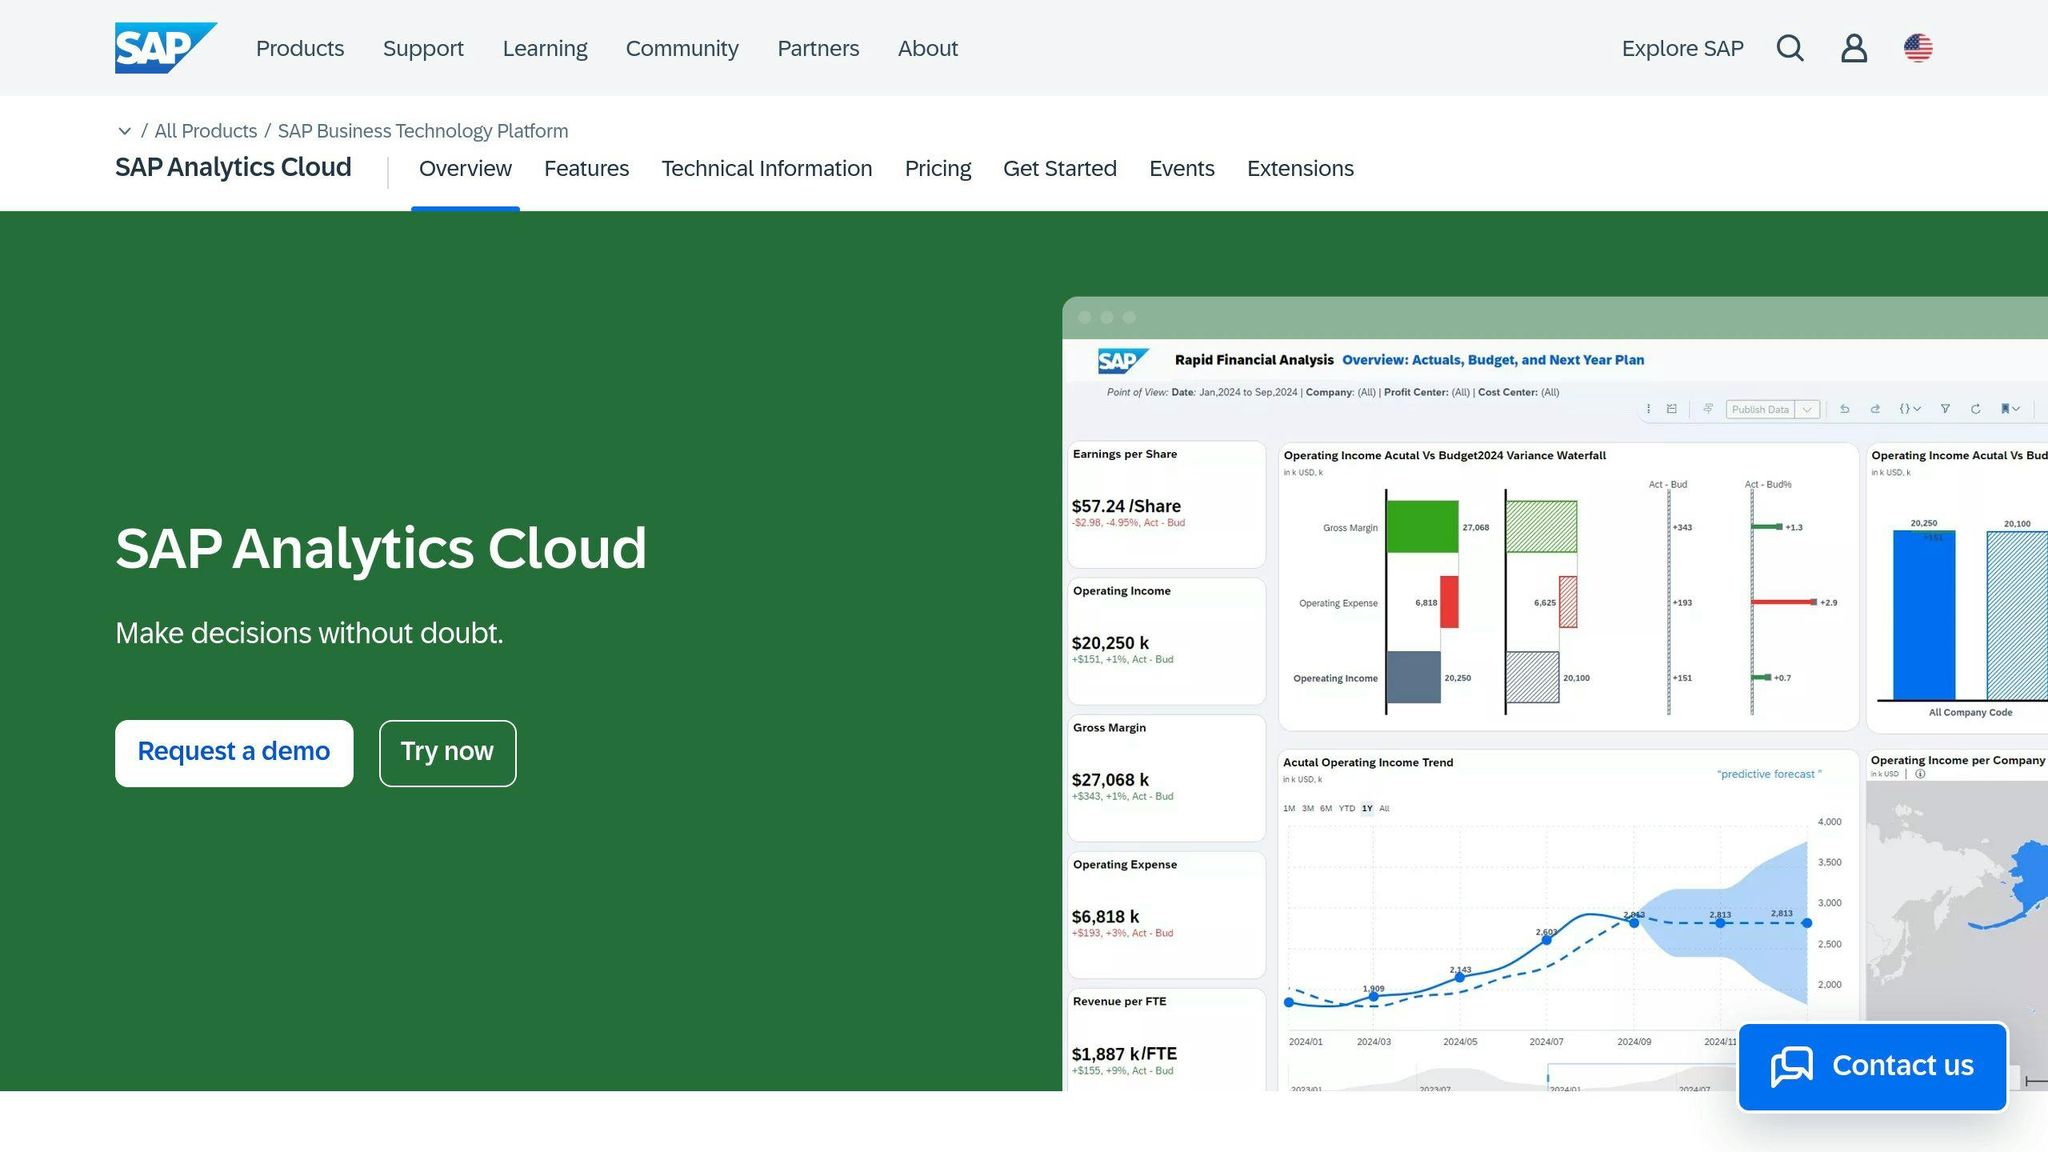Click the Publish Data button
Viewport: 2048px width, 1152px height.
coord(1760,409)
